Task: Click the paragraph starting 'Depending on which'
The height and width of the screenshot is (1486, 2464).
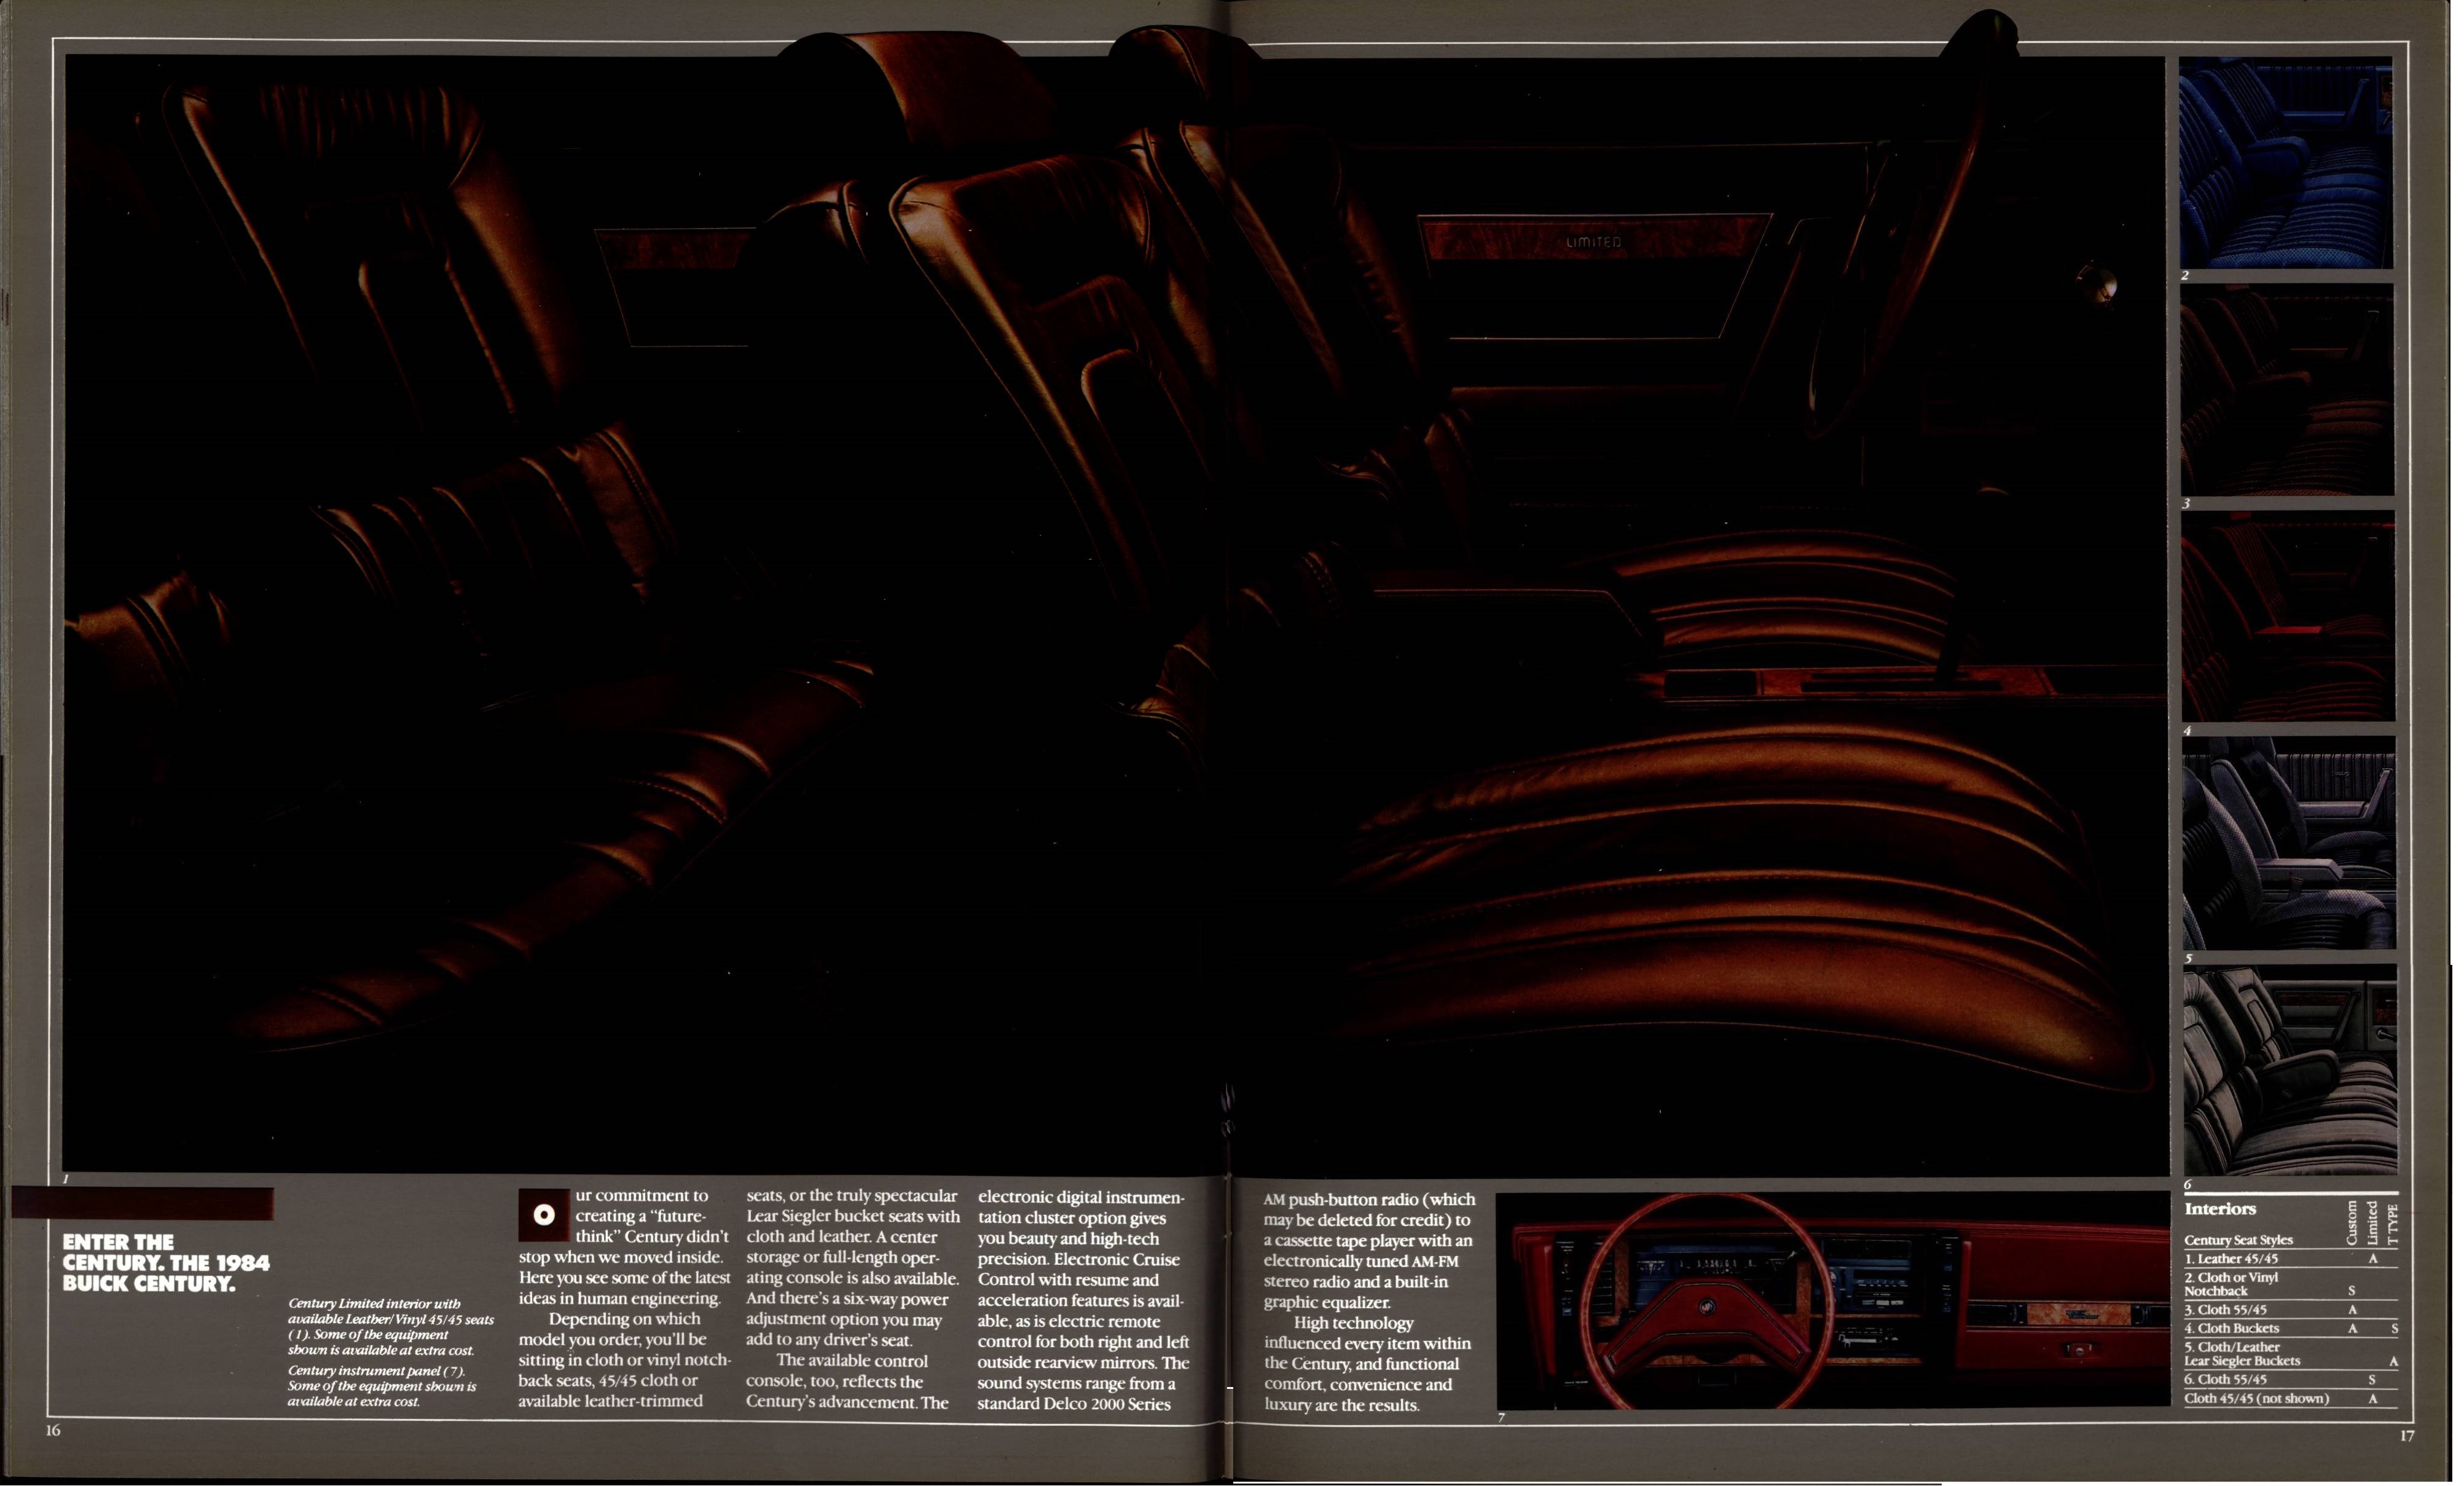Action: 625,1360
